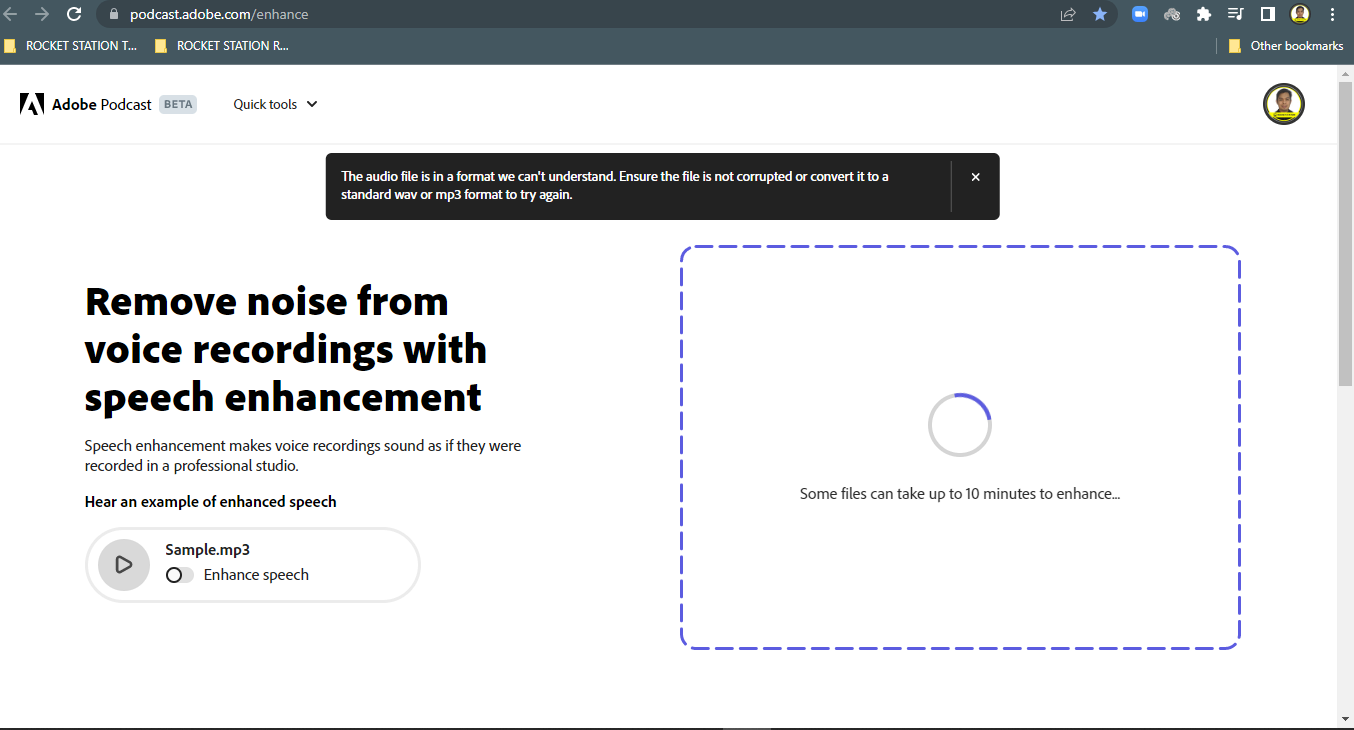Image resolution: width=1354 pixels, height=730 pixels.
Task: Click the BETA label next to Adobe Podcast
Action: 178,104
